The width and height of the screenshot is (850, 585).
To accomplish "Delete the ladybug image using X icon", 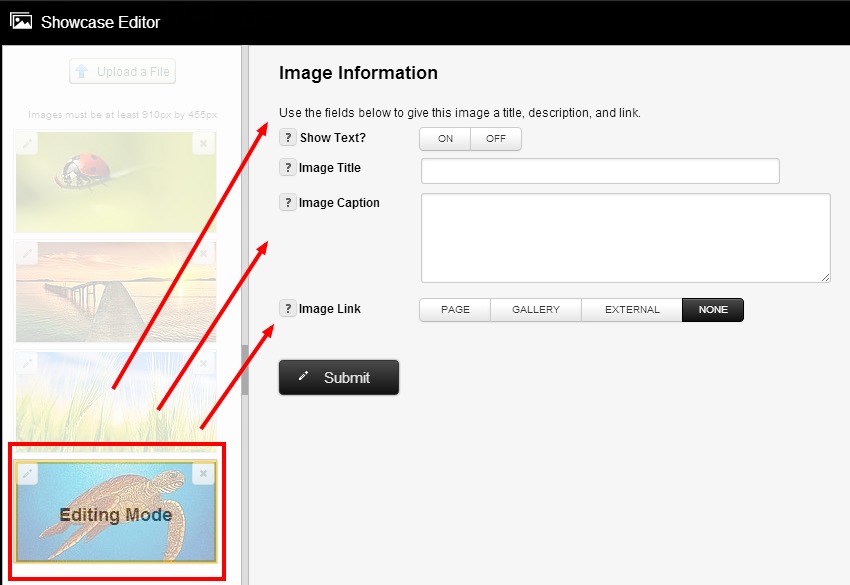I will pyautogui.click(x=203, y=144).
